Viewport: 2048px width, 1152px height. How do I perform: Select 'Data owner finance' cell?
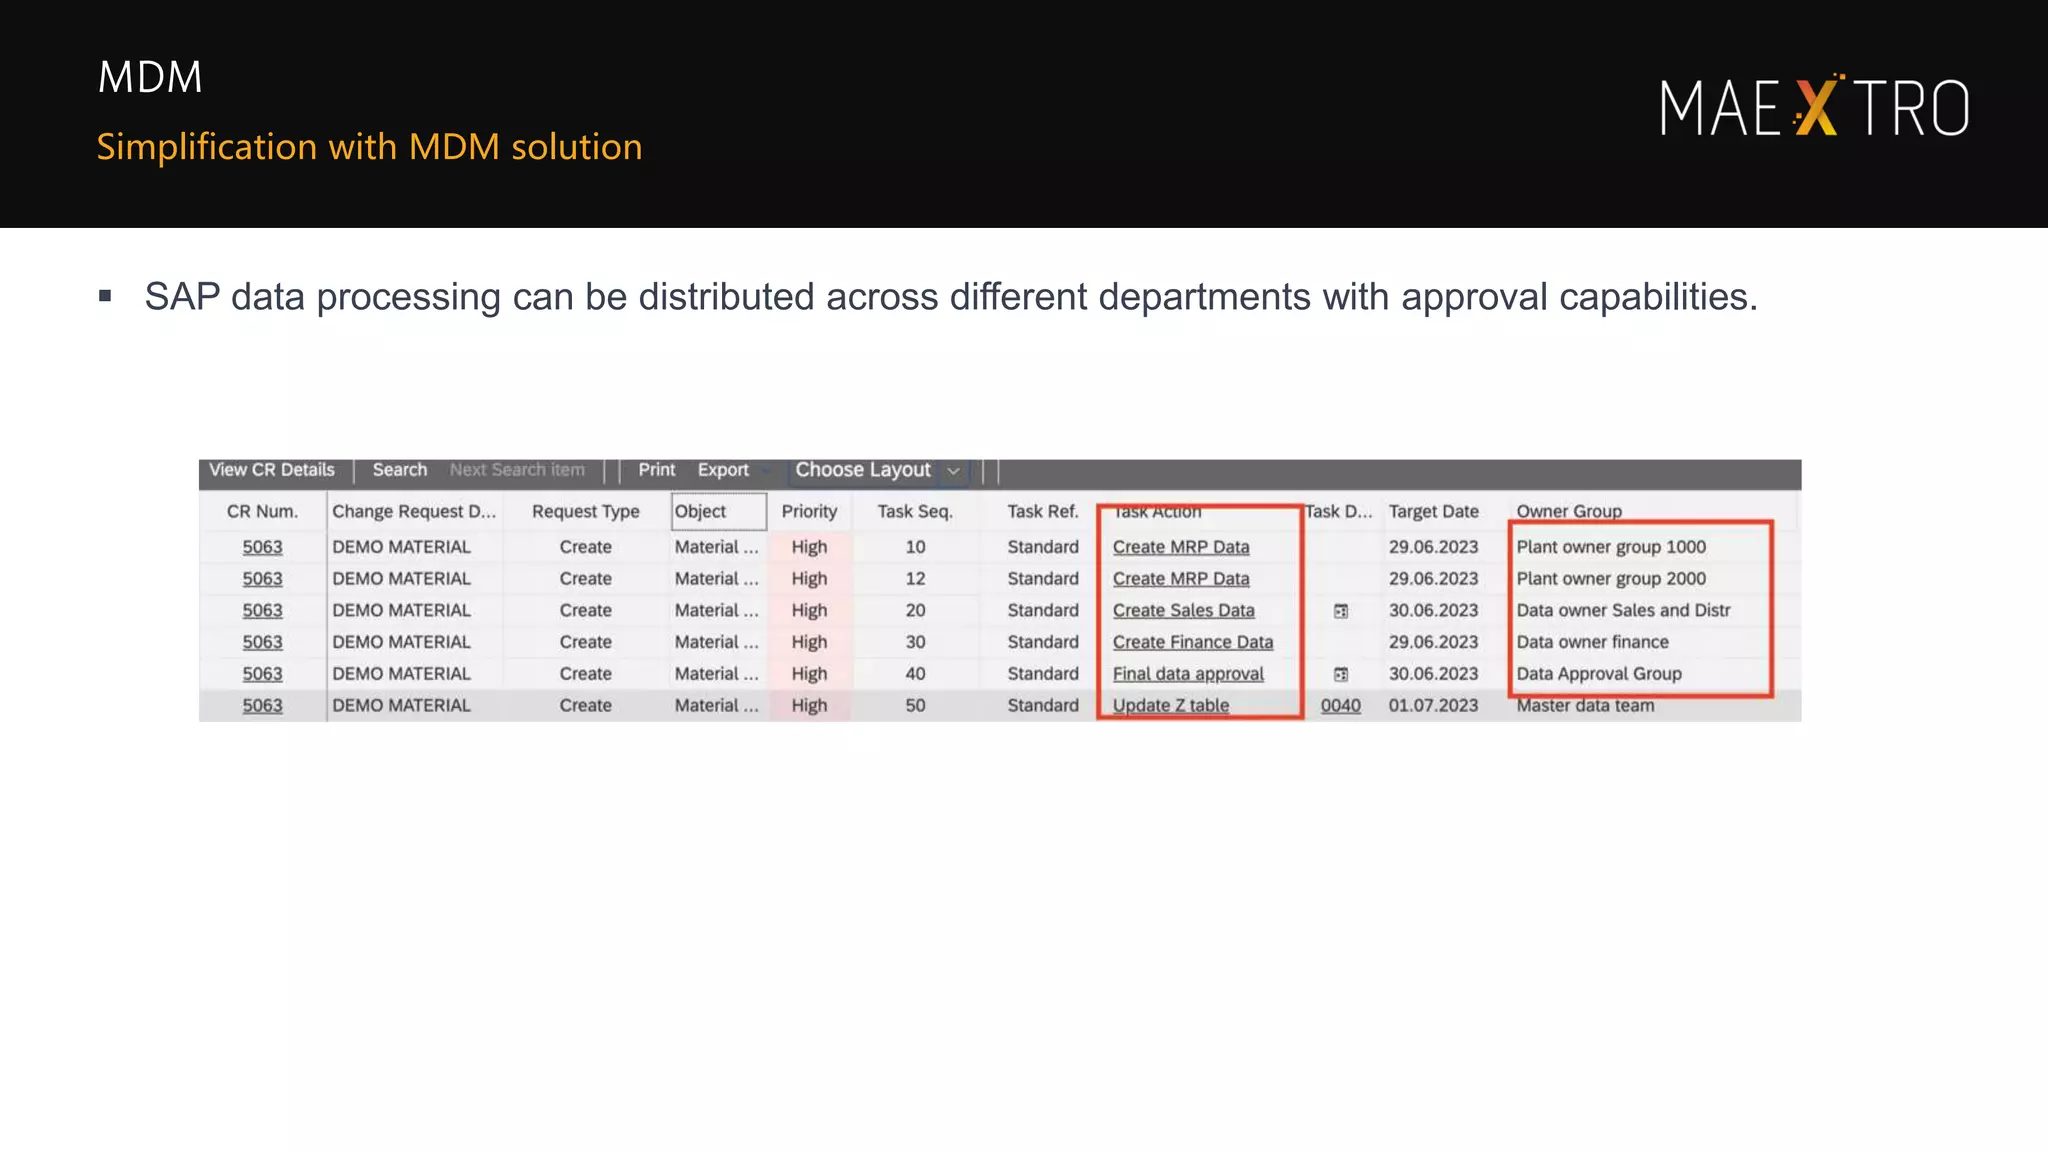[x=1592, y=642]
